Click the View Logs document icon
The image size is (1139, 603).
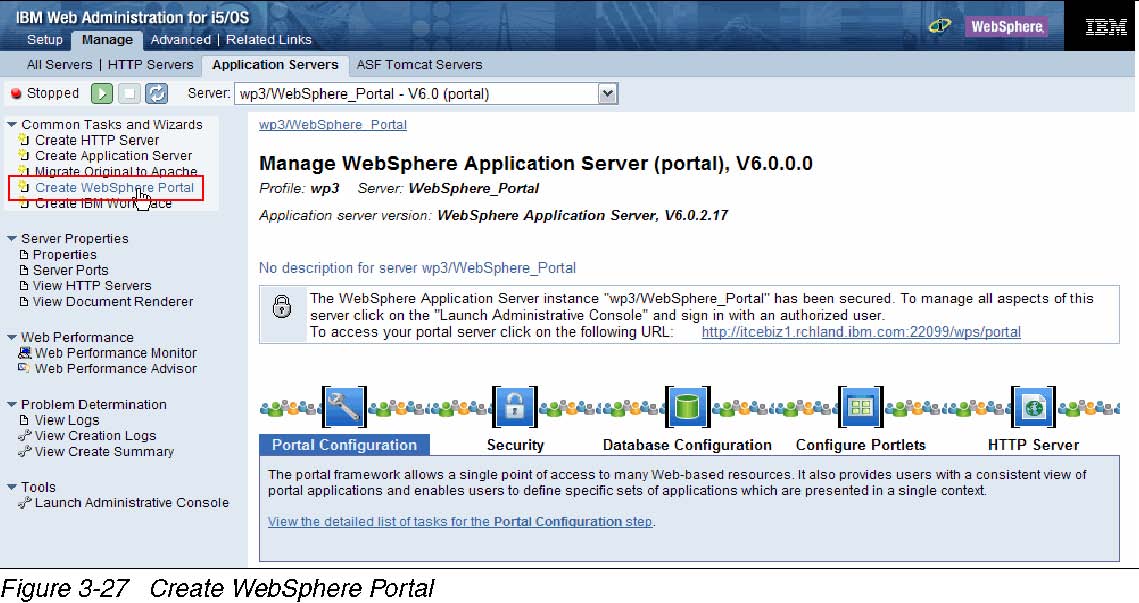pyautogui.click(x=24, y=420)
